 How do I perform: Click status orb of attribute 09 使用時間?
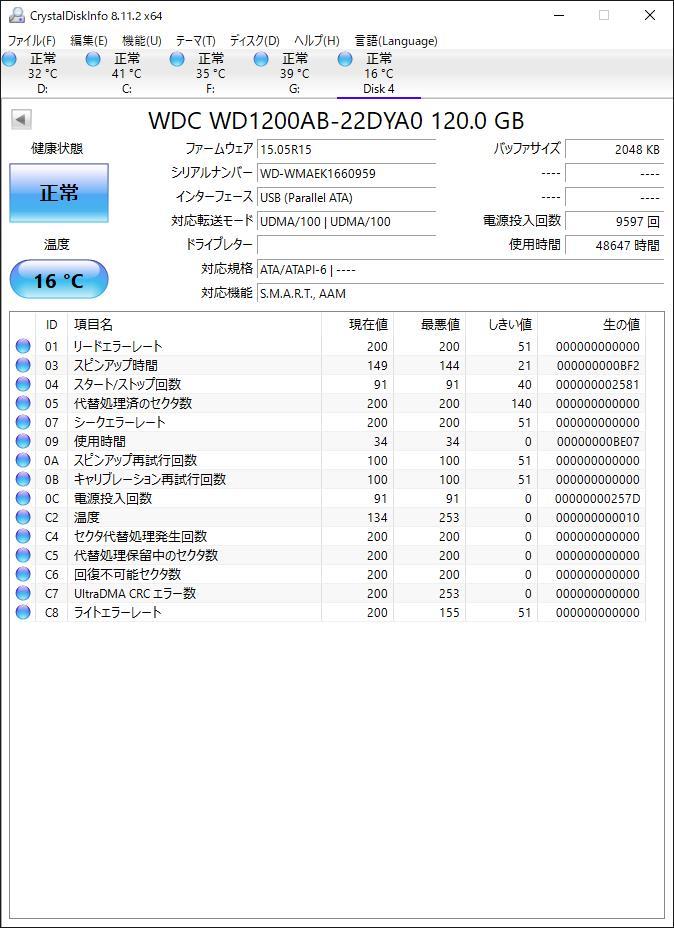coord(23,441)
